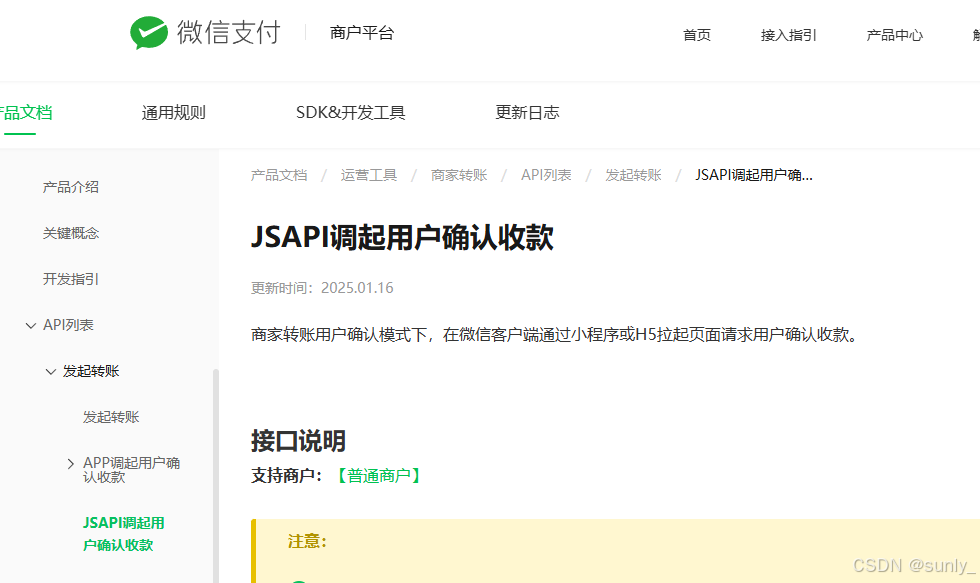Click the 支持商户： label
This screenshot has width=980, height=583.
tap(286, 476)
